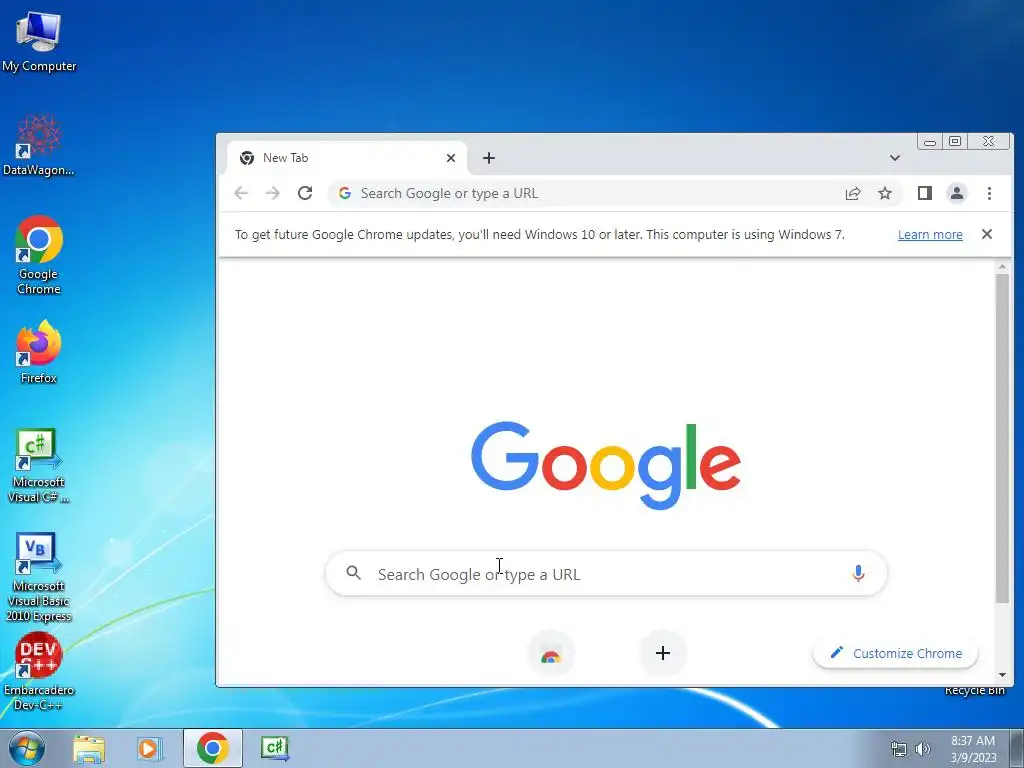Select Microsoft Visual C# desktop shortcut
This screenshot has width=1024, height=768.
(39, 466)
